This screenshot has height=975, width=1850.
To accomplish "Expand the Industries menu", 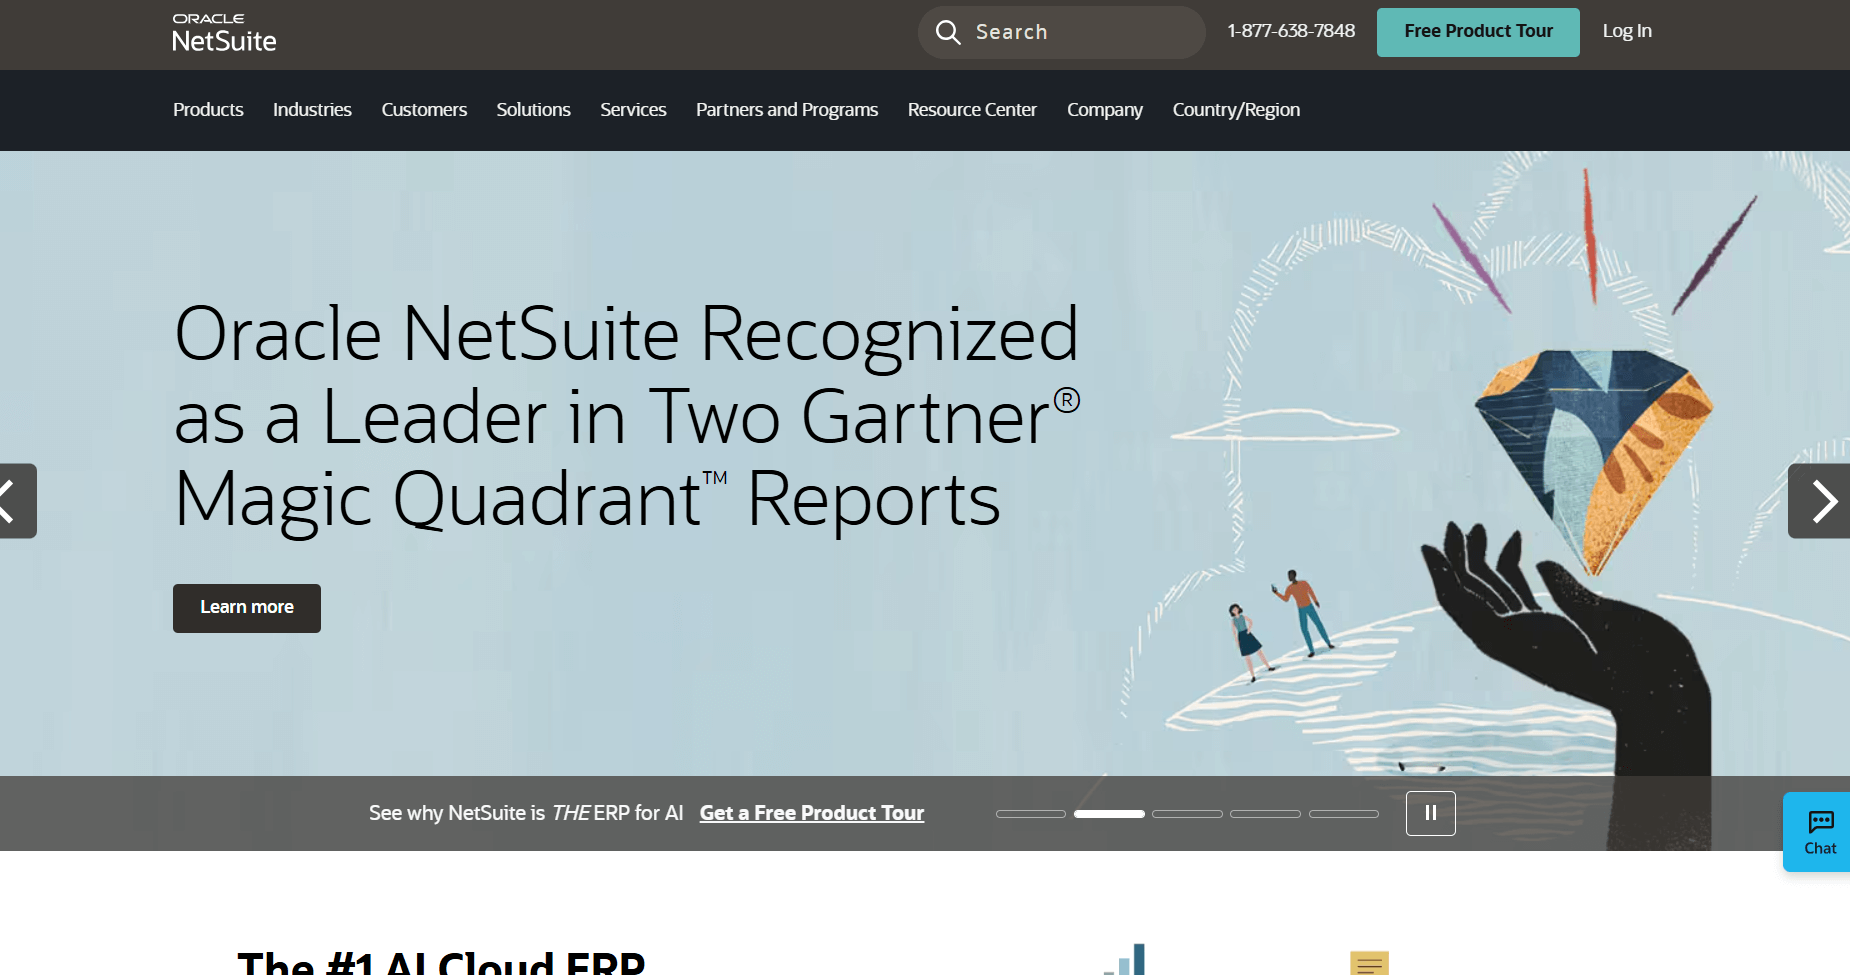I will [x=312, y=110].
